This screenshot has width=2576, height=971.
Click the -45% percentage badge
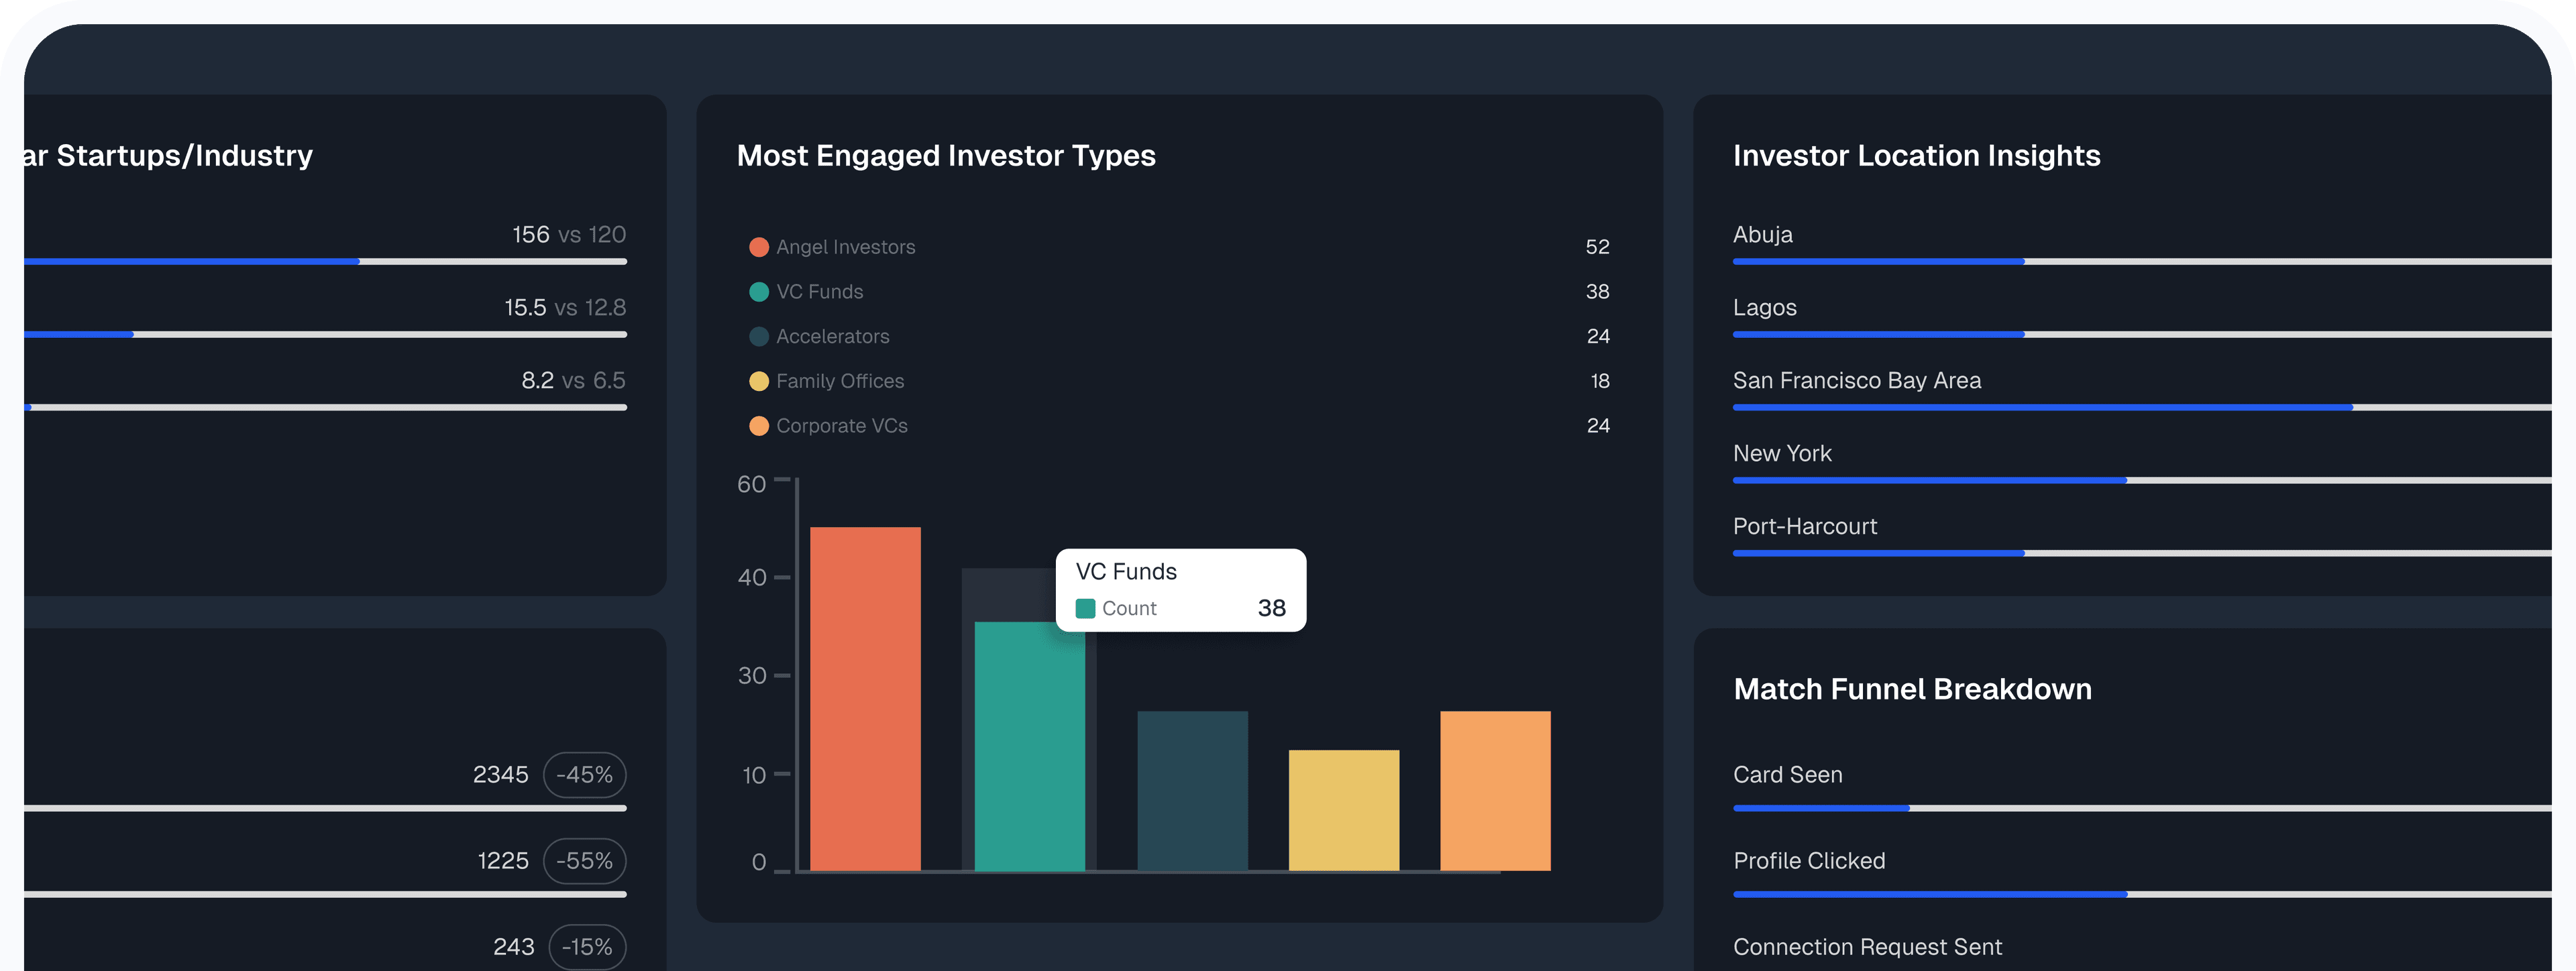point(584,774)
